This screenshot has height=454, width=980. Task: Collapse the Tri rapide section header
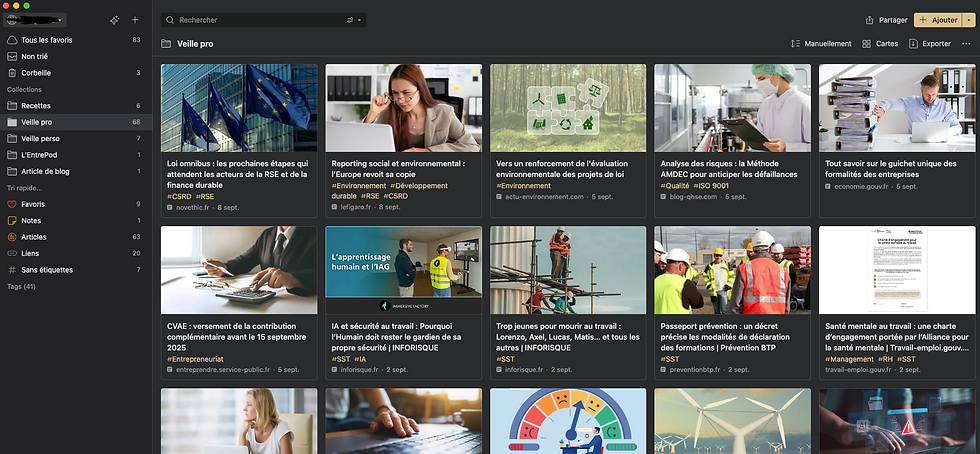24,188
